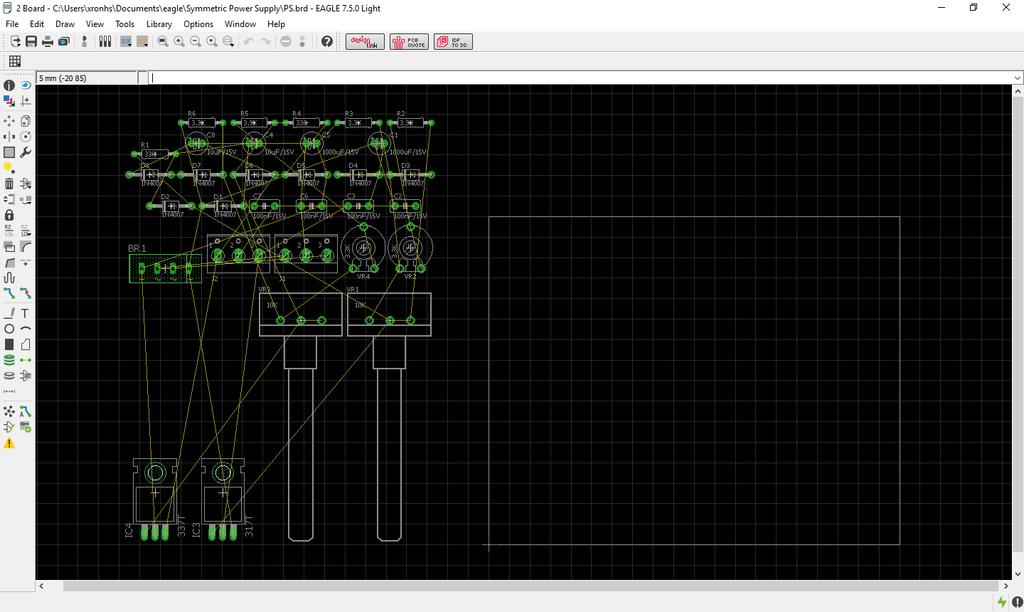Select the Show (eye) tool

click(25, 86)
